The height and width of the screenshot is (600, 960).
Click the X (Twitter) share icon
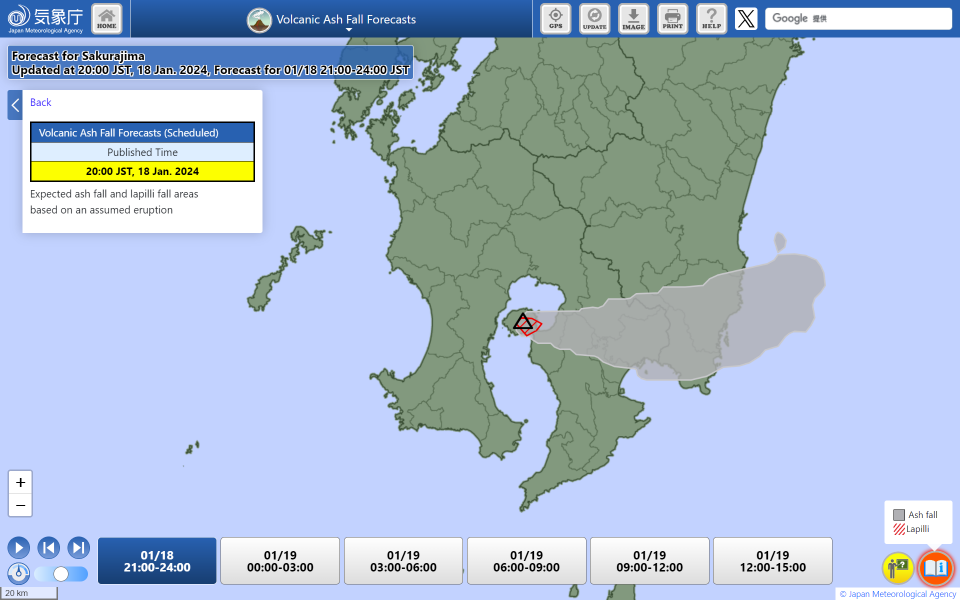(745, 18)
